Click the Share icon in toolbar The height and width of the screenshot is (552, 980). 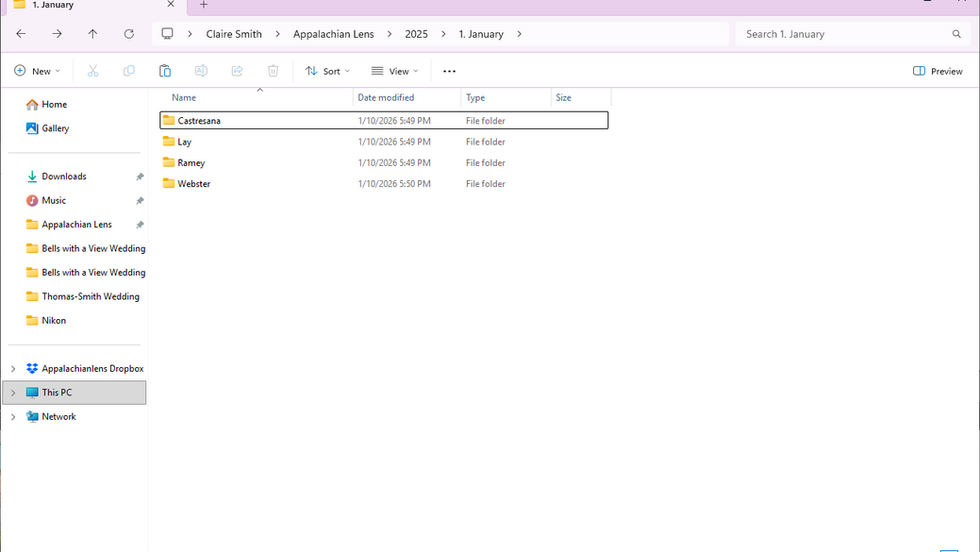[x=237, y=71]
